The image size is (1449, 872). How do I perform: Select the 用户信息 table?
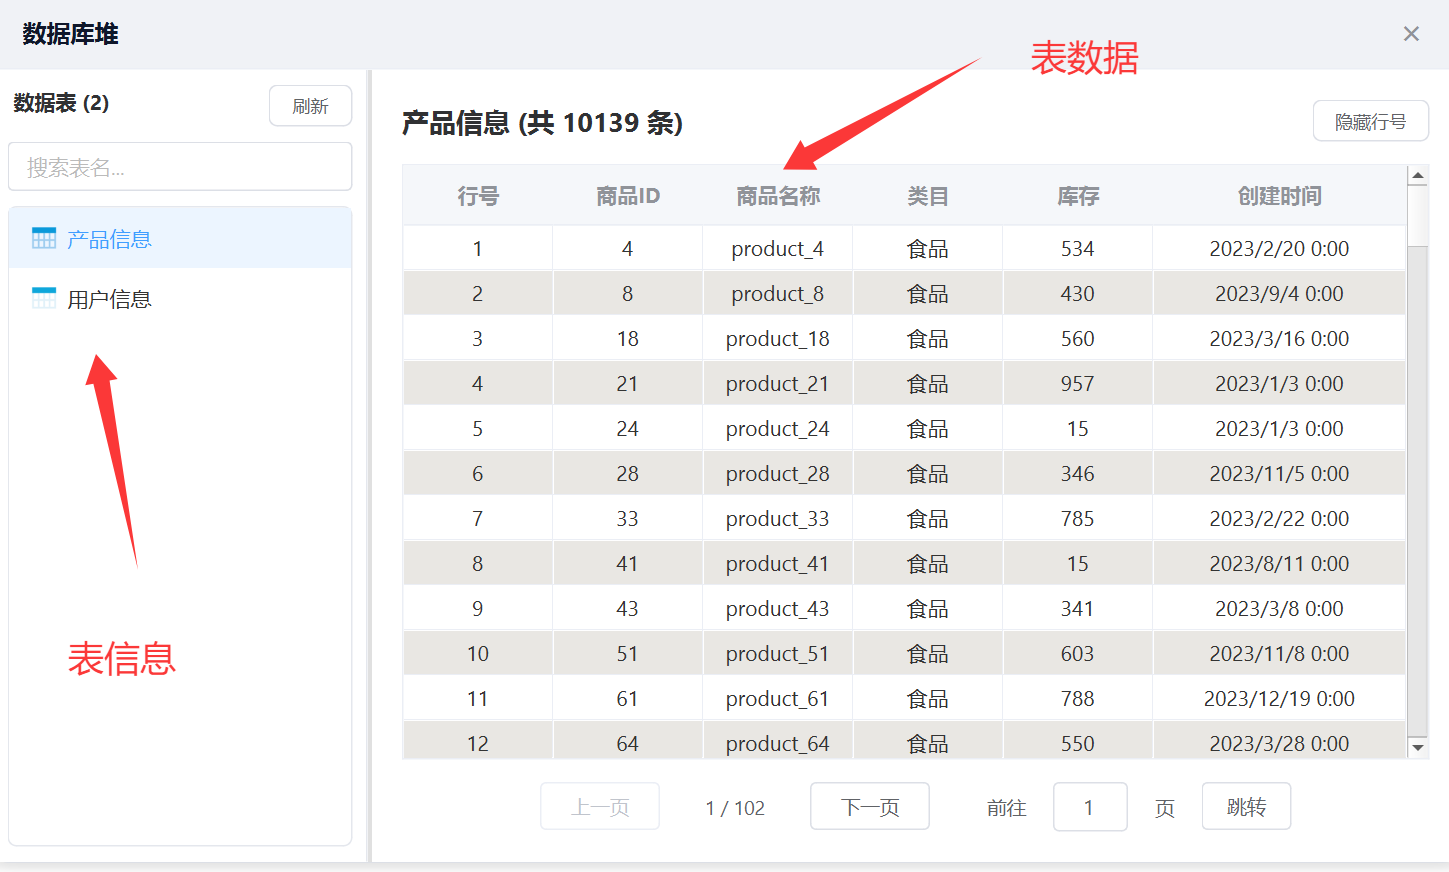[x=109, y=299]
